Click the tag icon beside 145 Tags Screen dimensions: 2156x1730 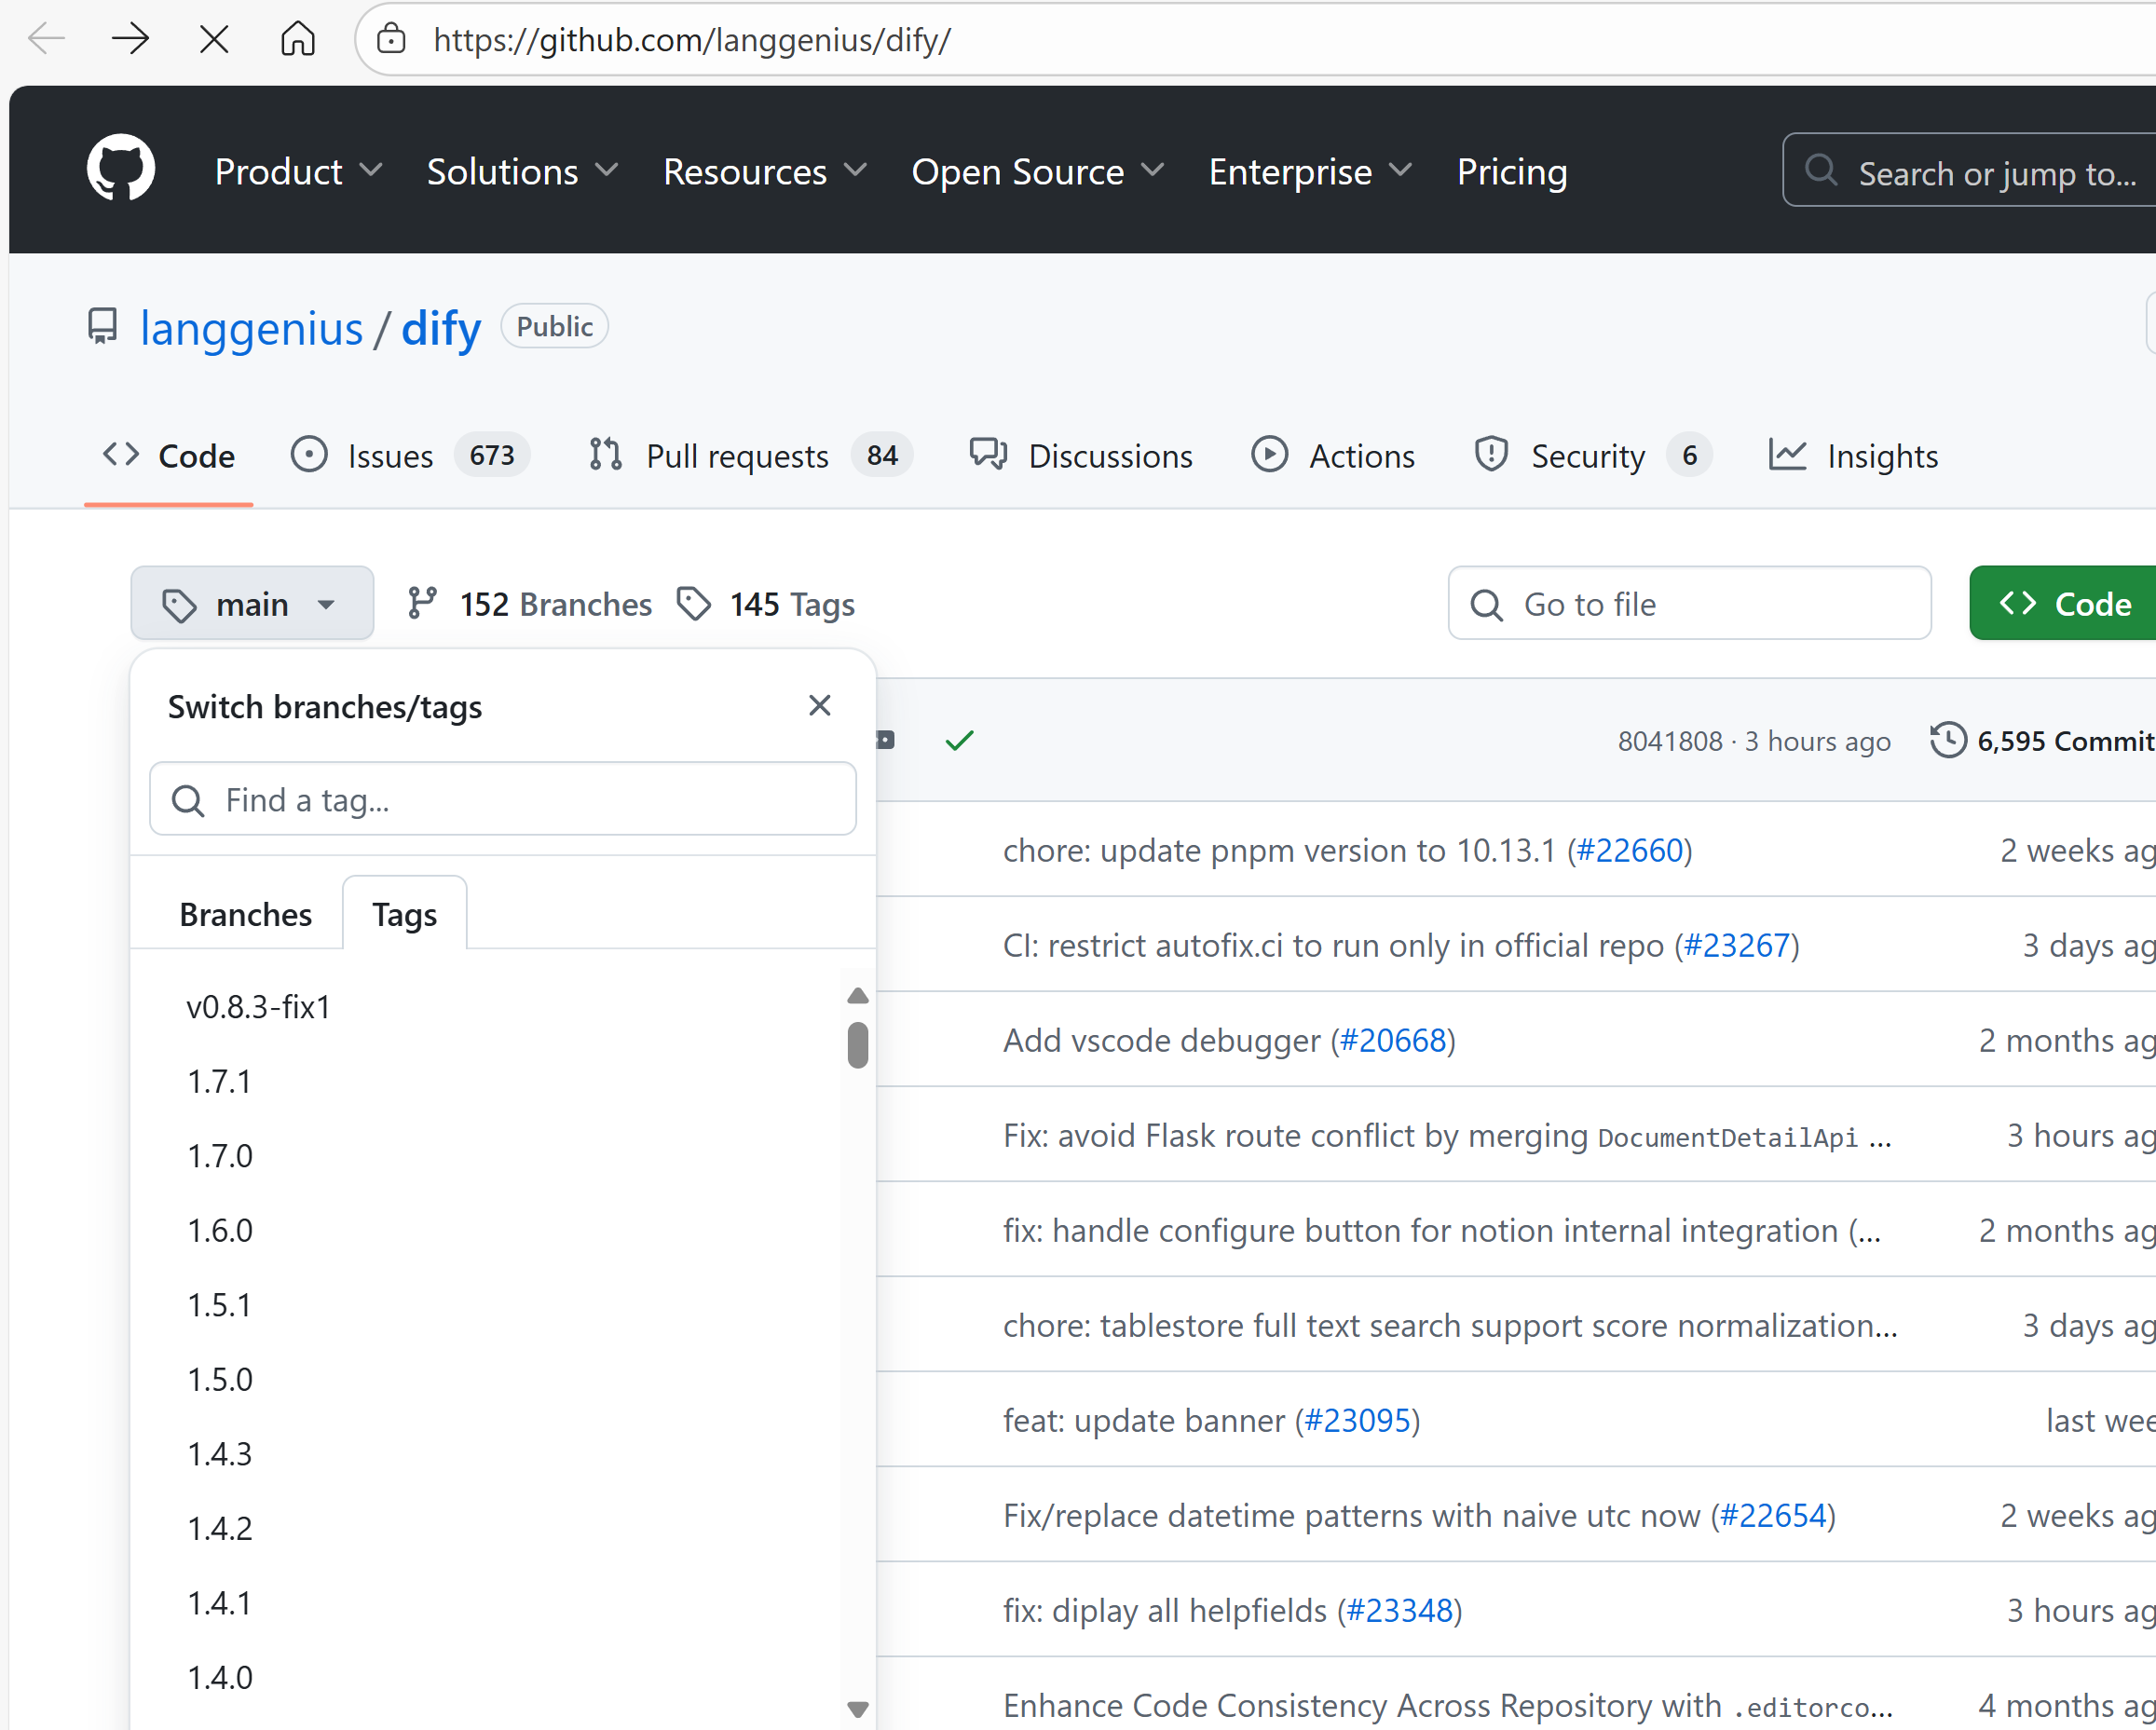tap(694, 603)
